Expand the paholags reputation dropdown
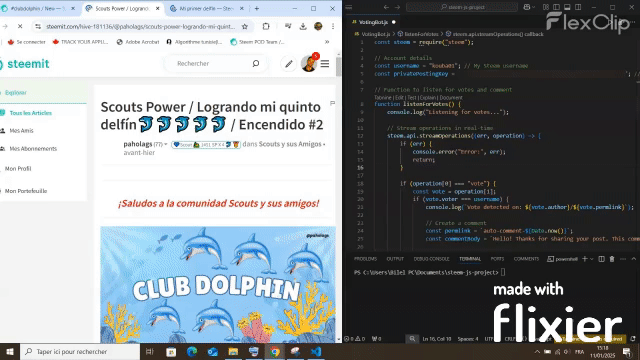 [165, 144]
